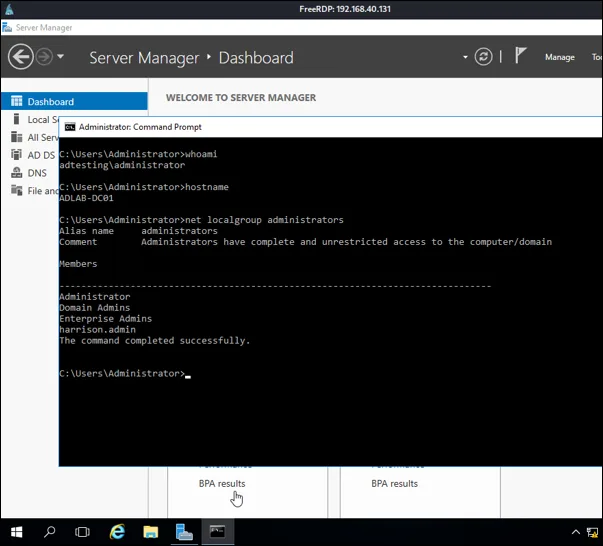Open the Manage menu

pyautogui.click(x=560, y=57)
